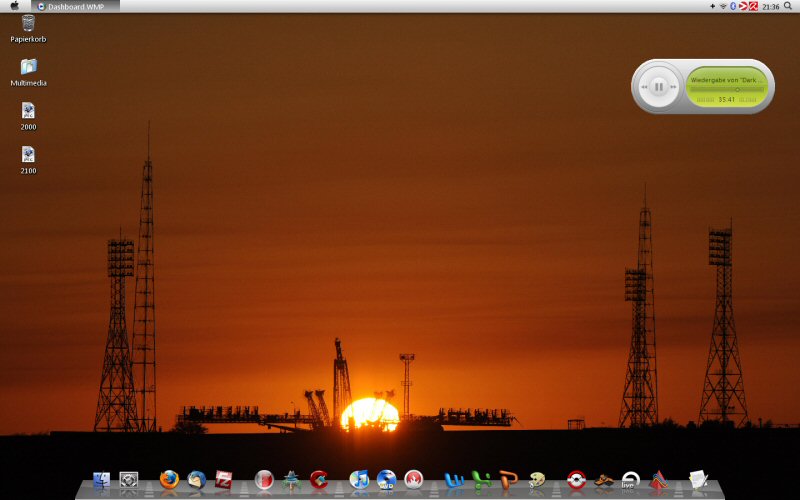This screenshot has width=800, height=500.
Task: Launch Firefox from the dock
Action: (168, 479)
